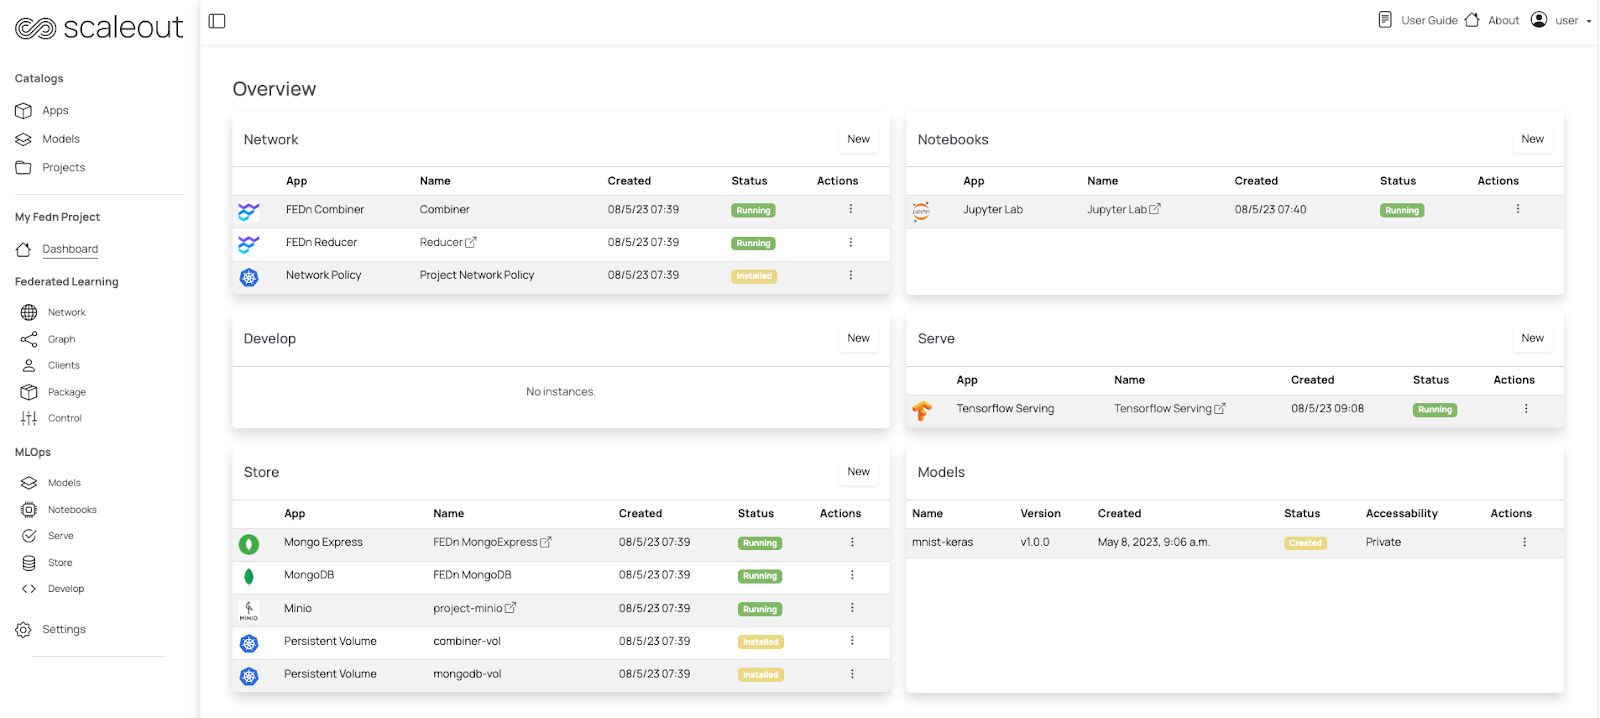The image size is (1600, 718).
Task: Open actions menu for Minio row
Action: coord(852,608)
